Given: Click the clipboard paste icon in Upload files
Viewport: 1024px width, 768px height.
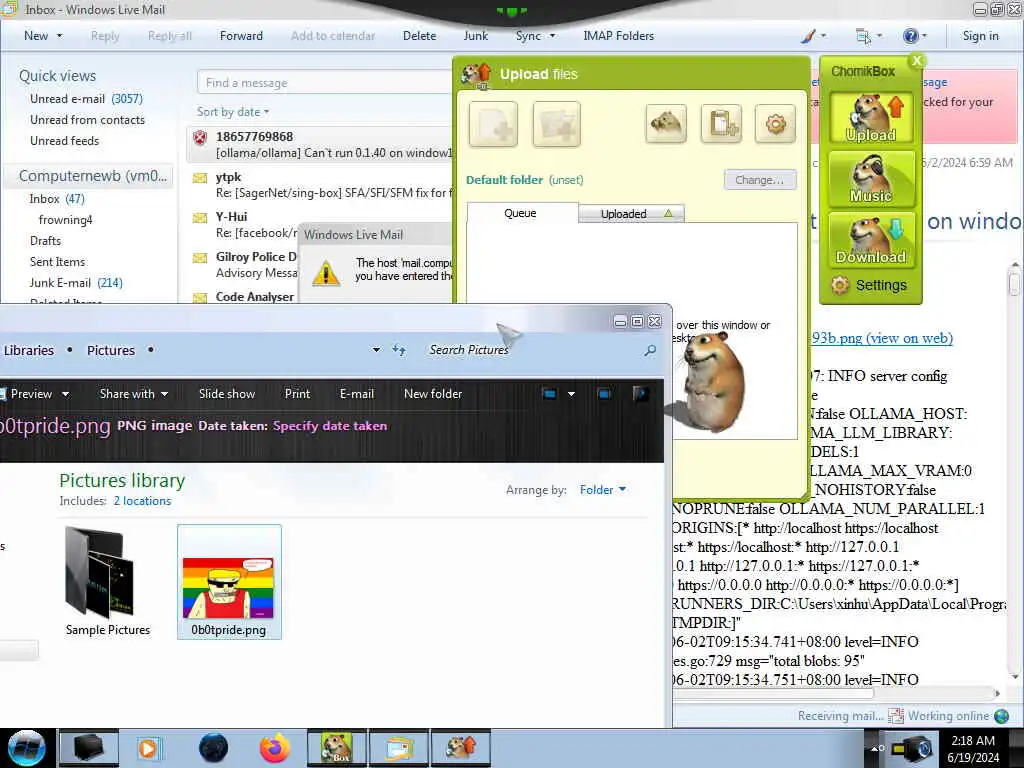Looking at the screenshot, I should pyautogui.click(x=721, y=123).
